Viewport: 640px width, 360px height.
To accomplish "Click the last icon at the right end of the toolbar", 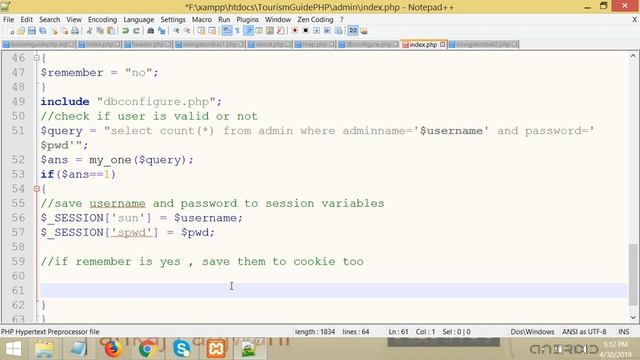I will [x=364, y=31].
